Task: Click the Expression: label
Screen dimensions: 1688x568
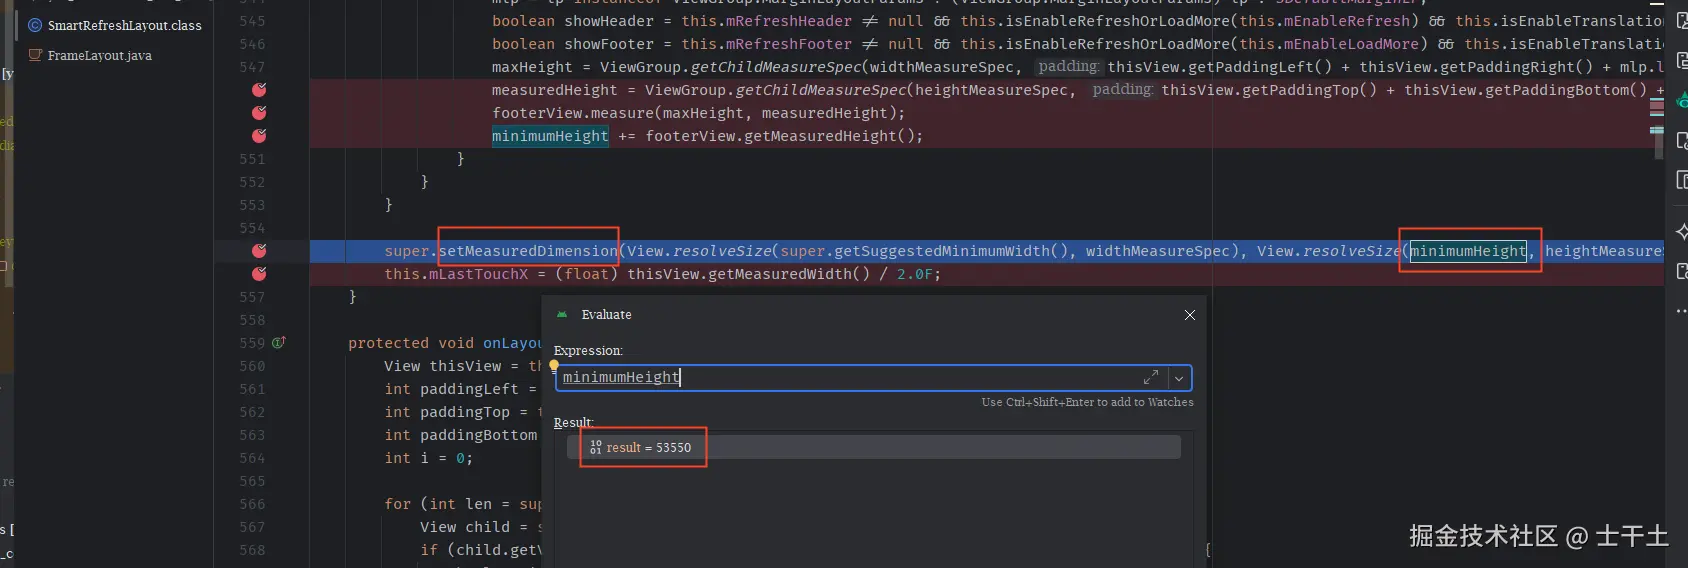Action: coord(588,351)
